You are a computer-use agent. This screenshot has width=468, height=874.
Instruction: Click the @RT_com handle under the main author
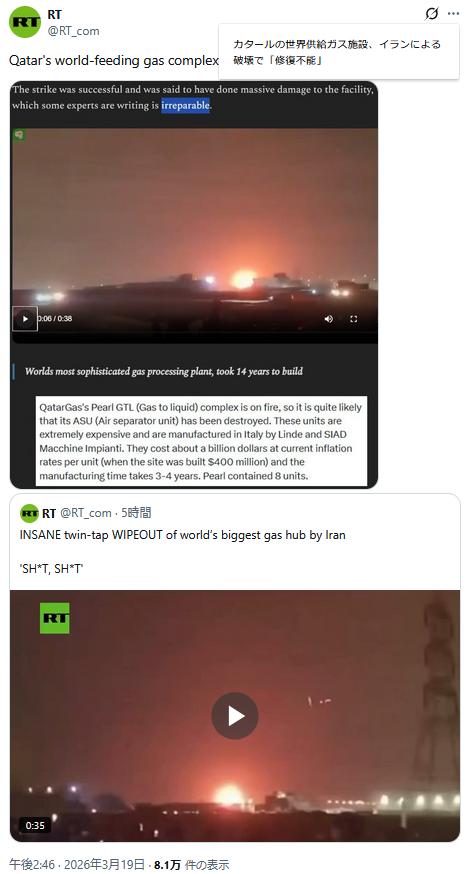74,31
